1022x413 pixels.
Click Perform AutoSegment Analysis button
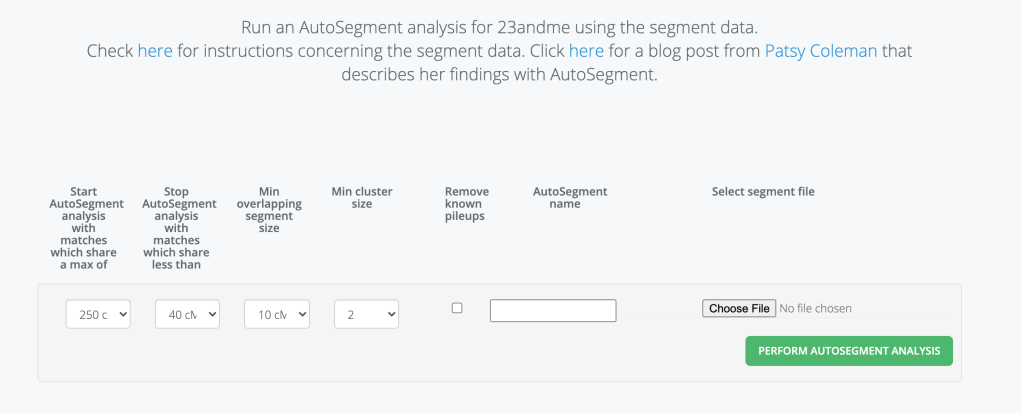click(x=848, y=351)
